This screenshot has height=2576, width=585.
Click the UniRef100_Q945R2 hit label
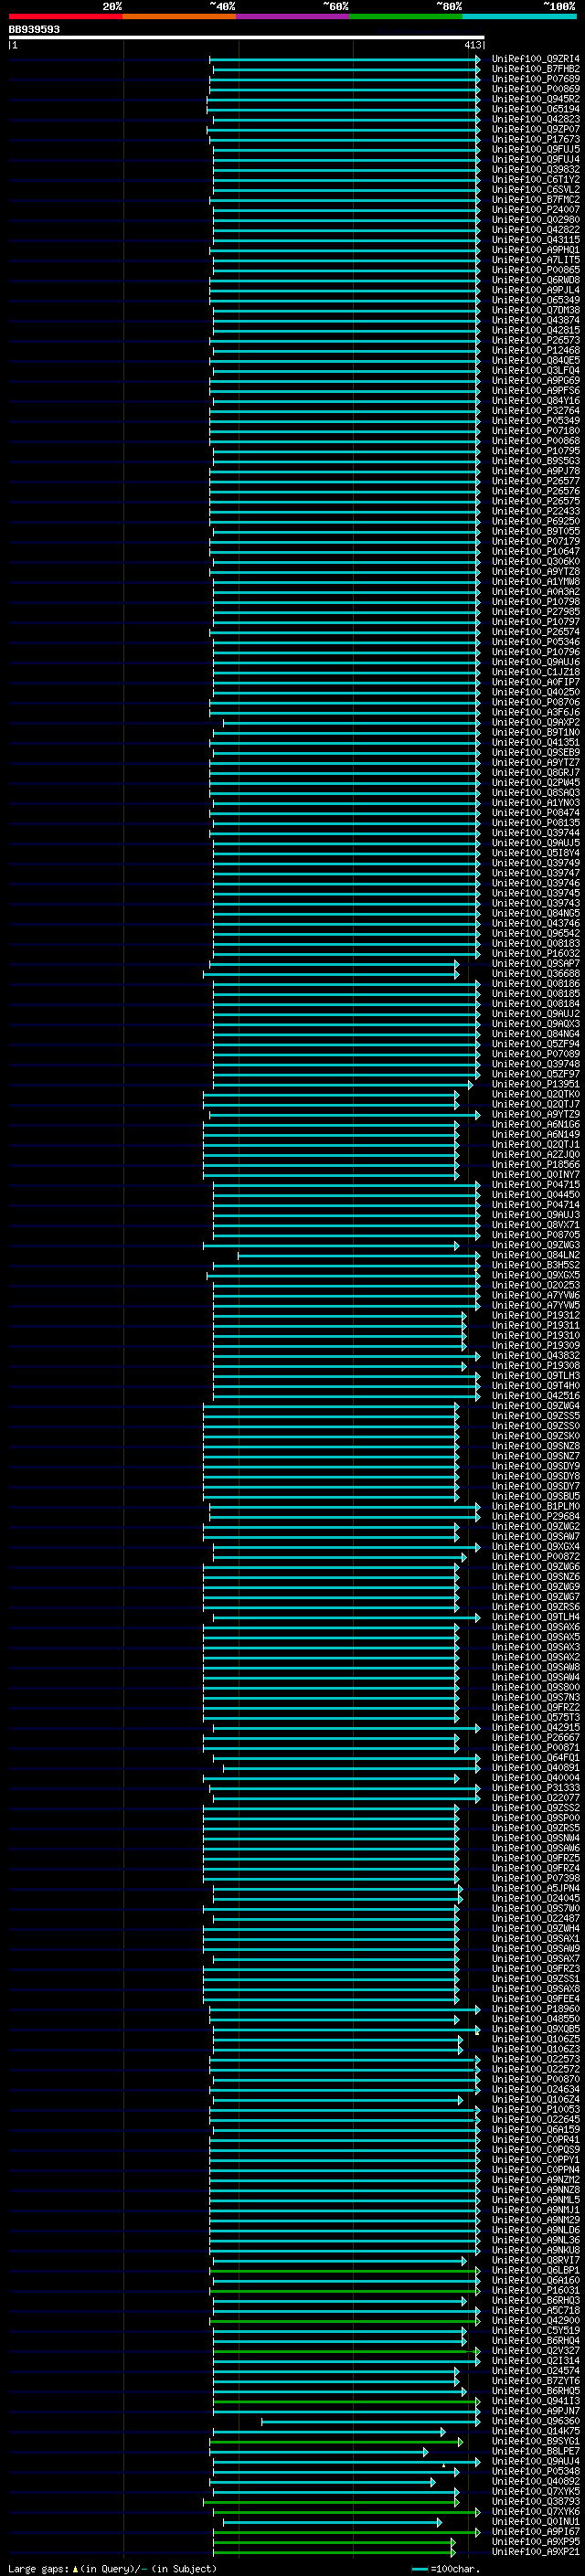click(x=536, y=99)
